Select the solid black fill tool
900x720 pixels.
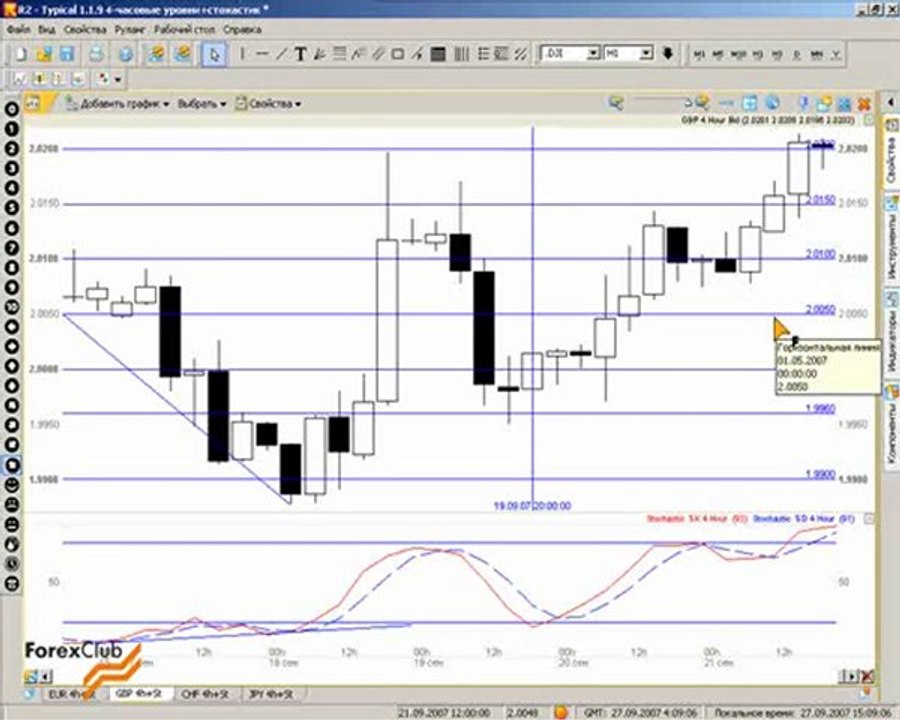pyautogui.click(x=438, y=54)
